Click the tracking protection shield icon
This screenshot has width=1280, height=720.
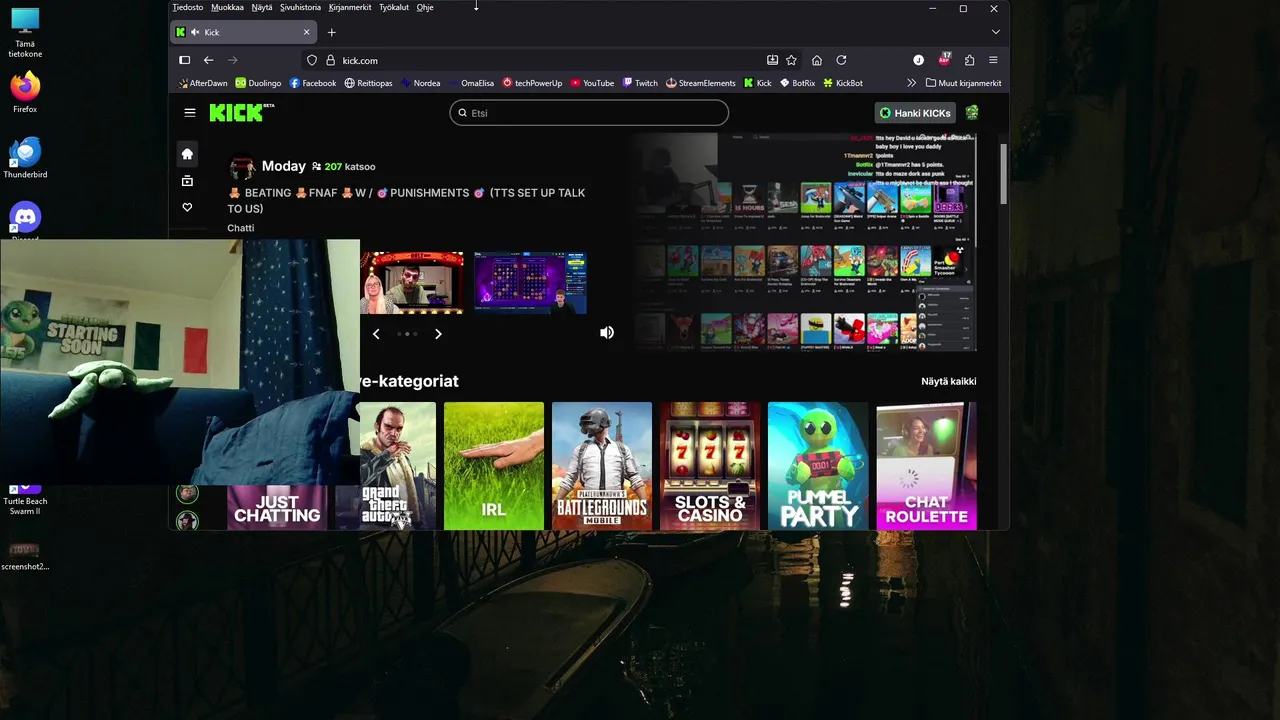click(x=312, y=60)
